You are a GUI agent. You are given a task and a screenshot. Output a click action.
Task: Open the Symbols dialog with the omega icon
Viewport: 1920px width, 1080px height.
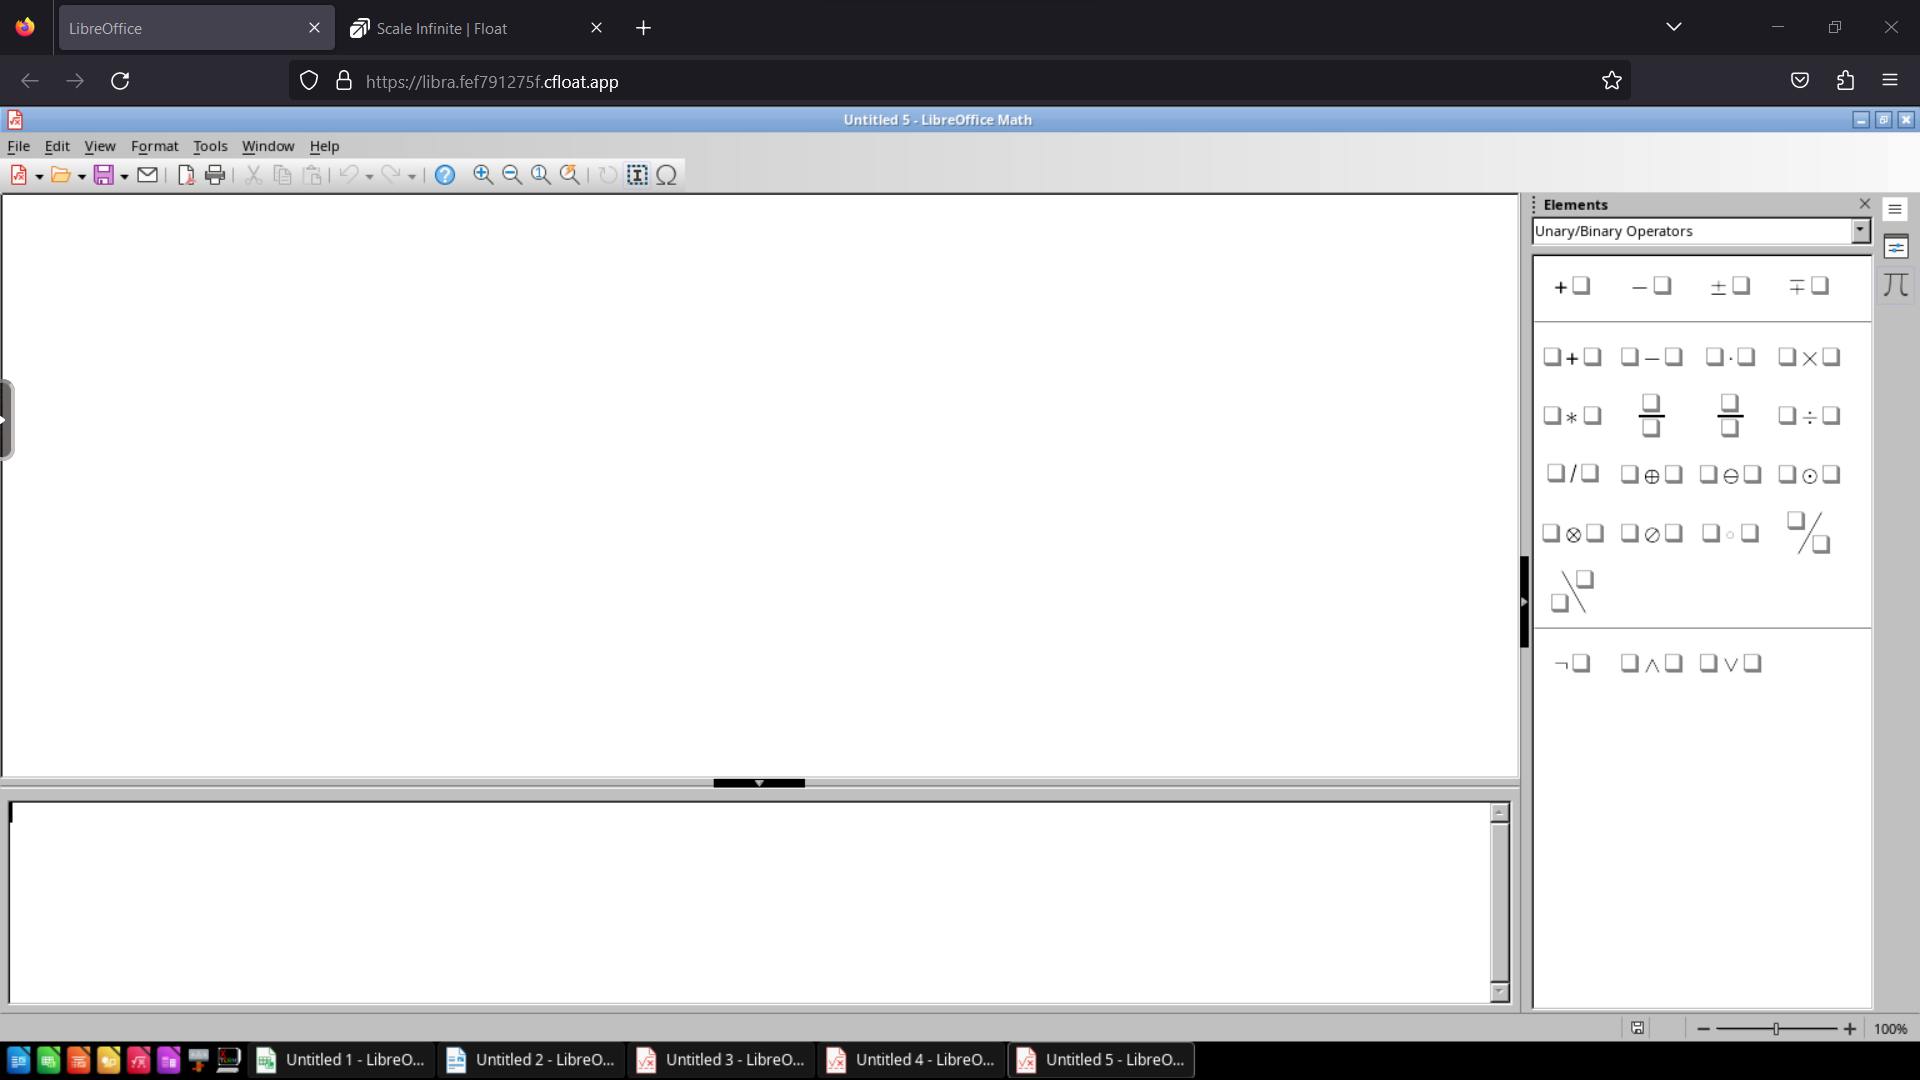[667, 175]
